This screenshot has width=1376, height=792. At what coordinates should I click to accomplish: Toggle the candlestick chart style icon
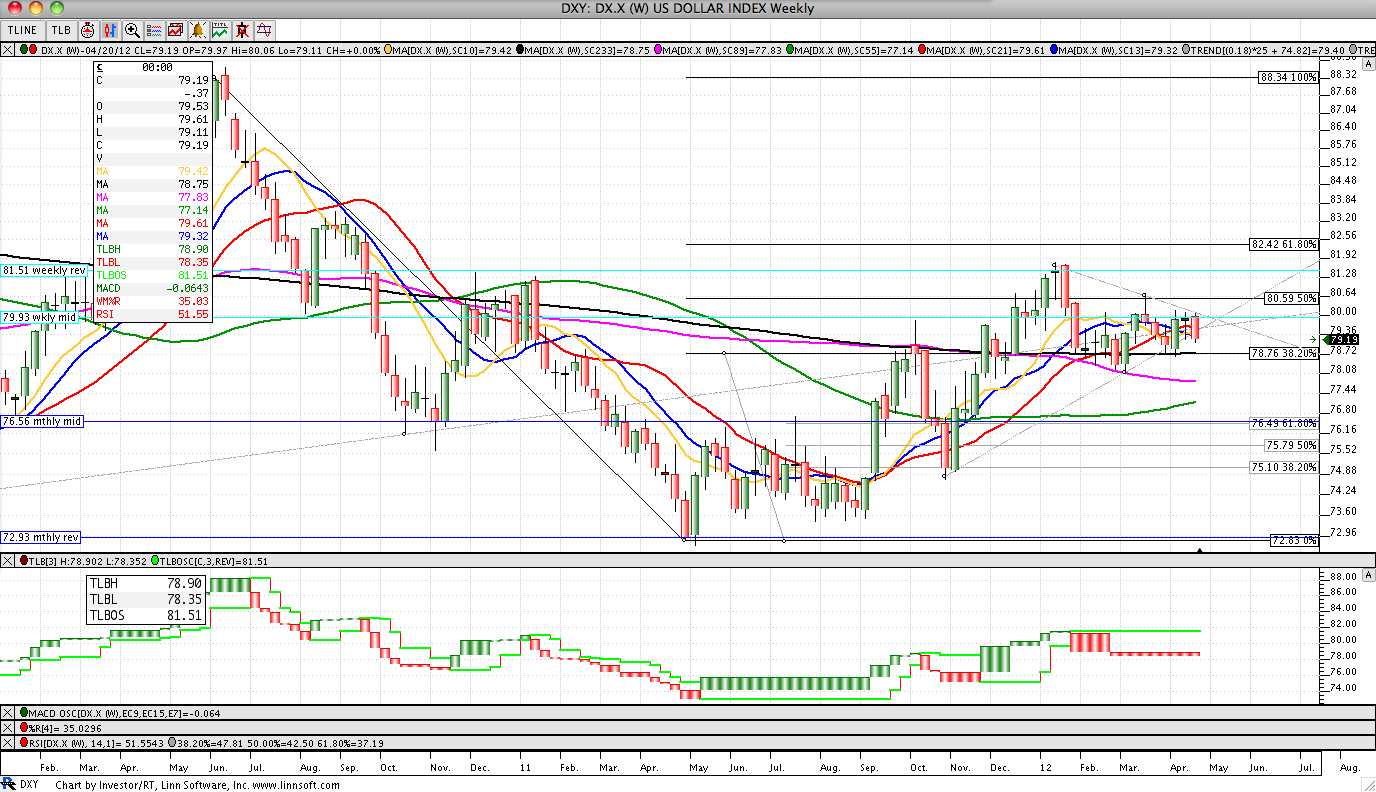click(x=109, y=31)
